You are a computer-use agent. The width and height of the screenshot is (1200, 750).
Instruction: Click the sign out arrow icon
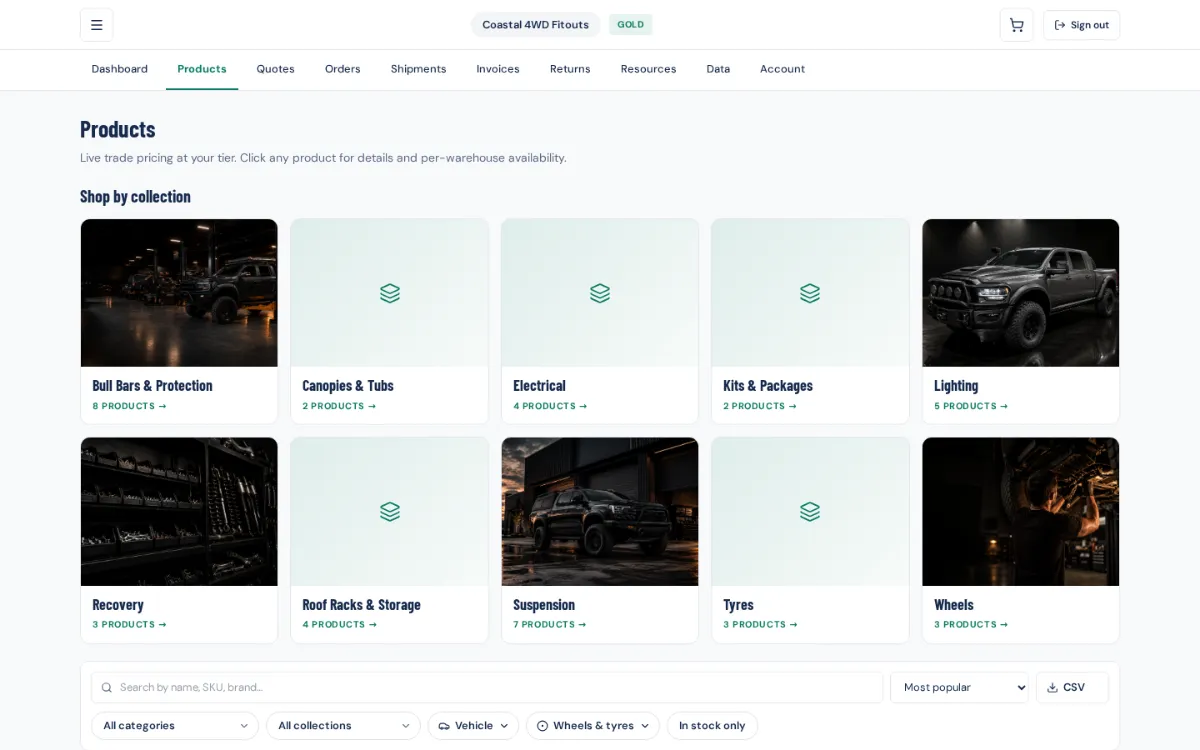1060,25
